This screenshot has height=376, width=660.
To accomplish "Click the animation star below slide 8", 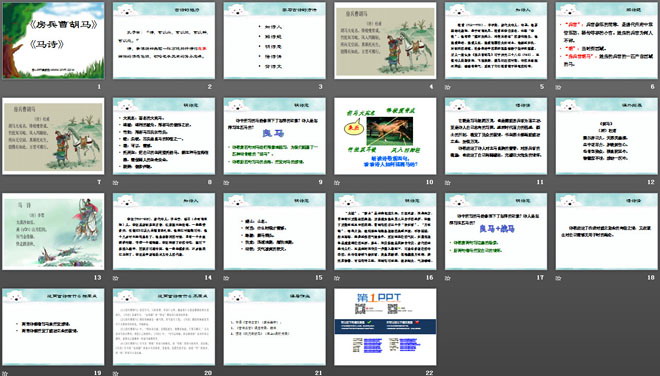I will pos(116,183).
